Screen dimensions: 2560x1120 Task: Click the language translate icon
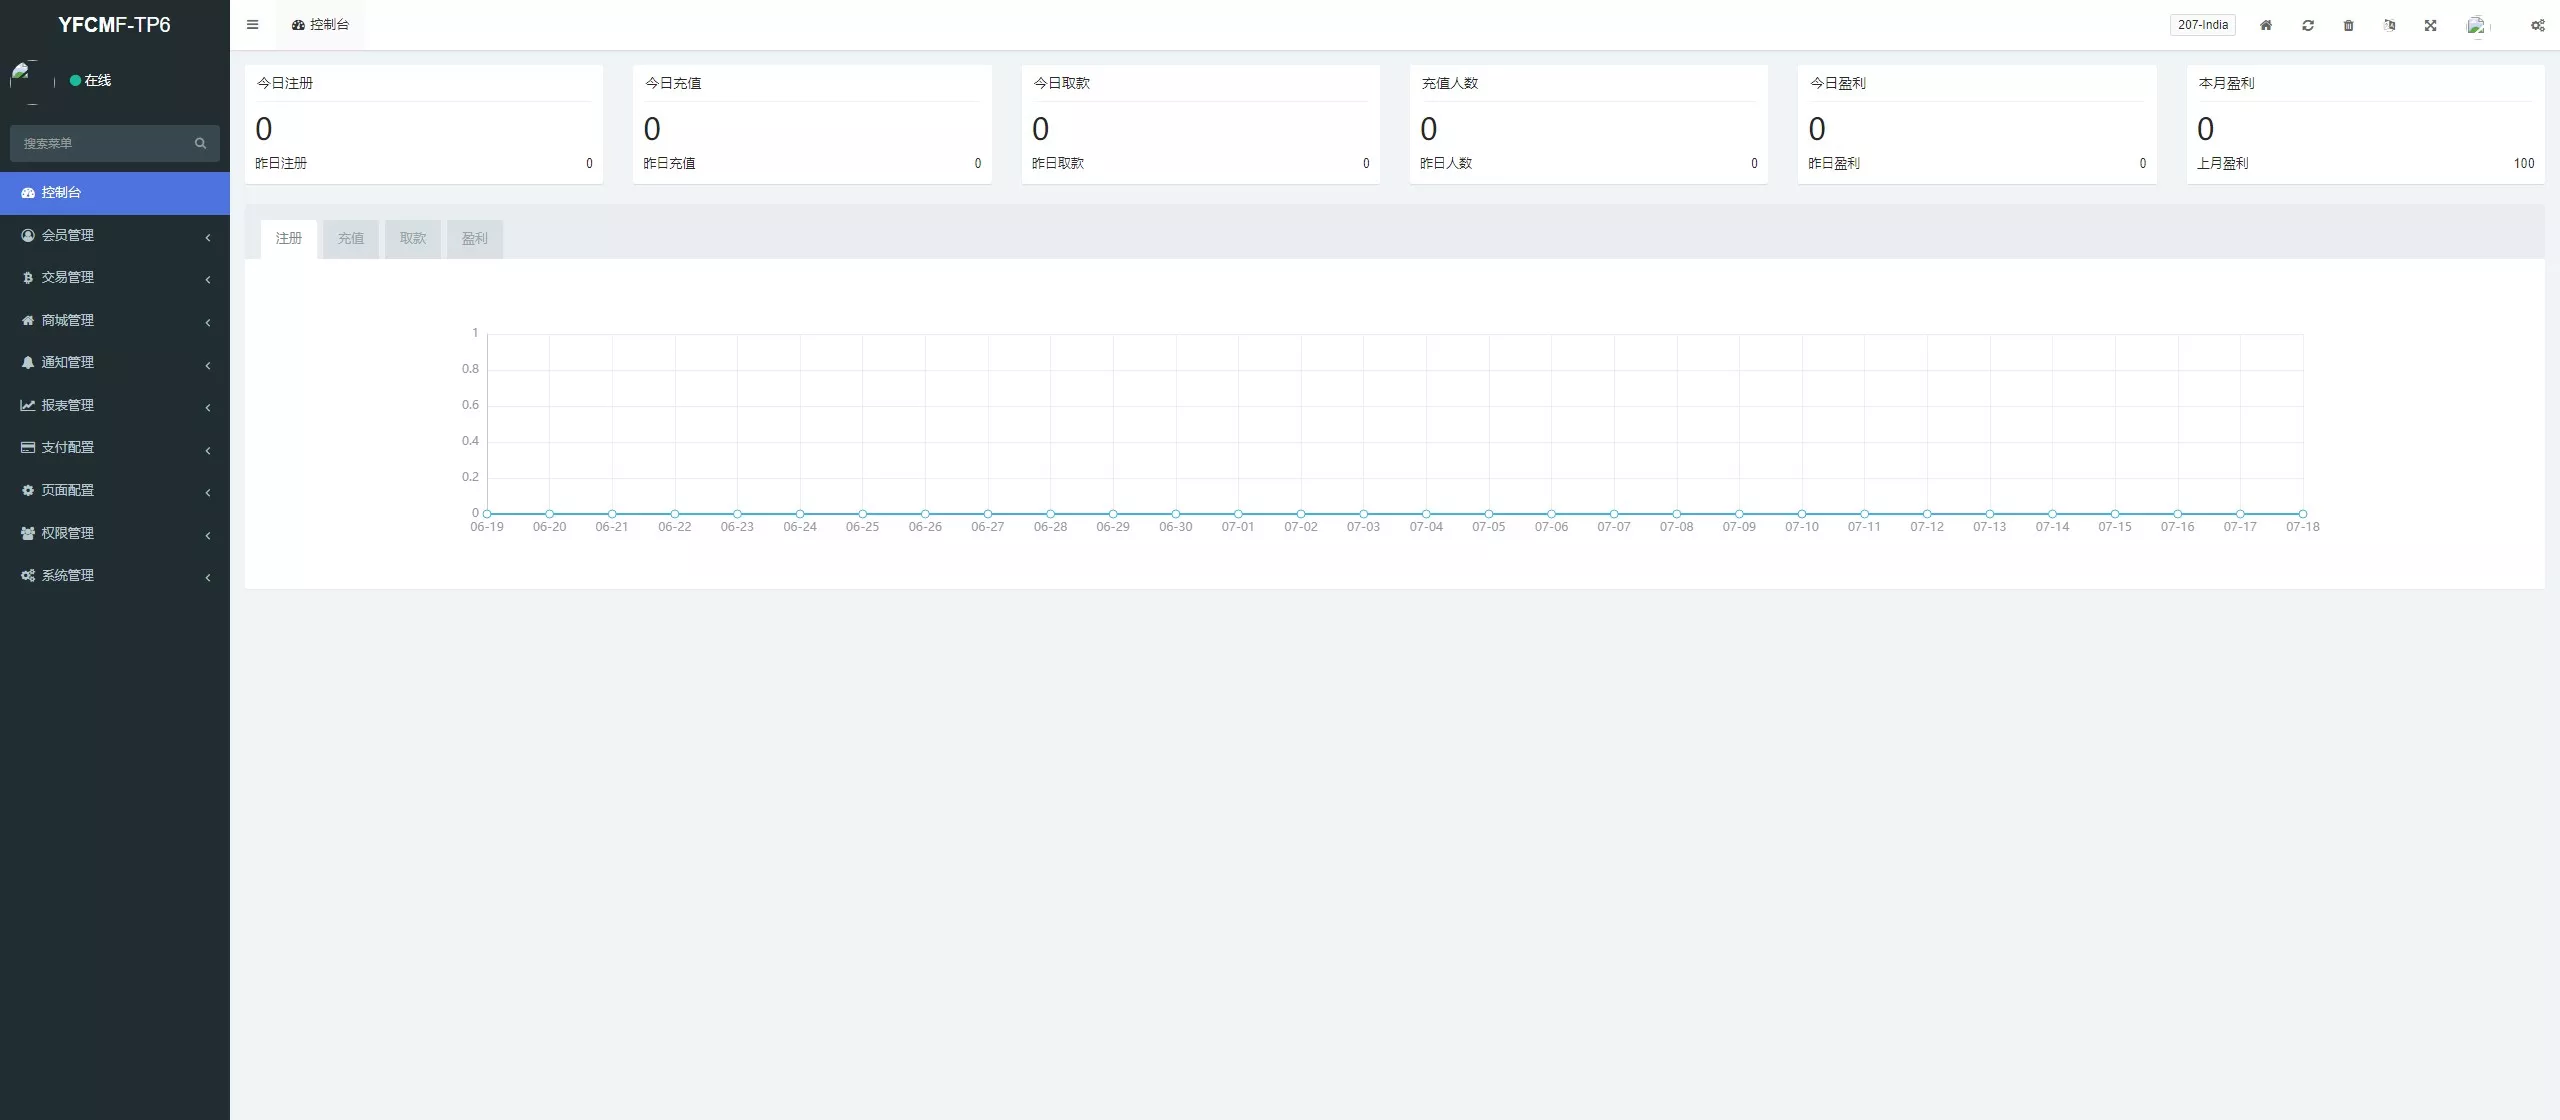click(x=2389, y=25)
